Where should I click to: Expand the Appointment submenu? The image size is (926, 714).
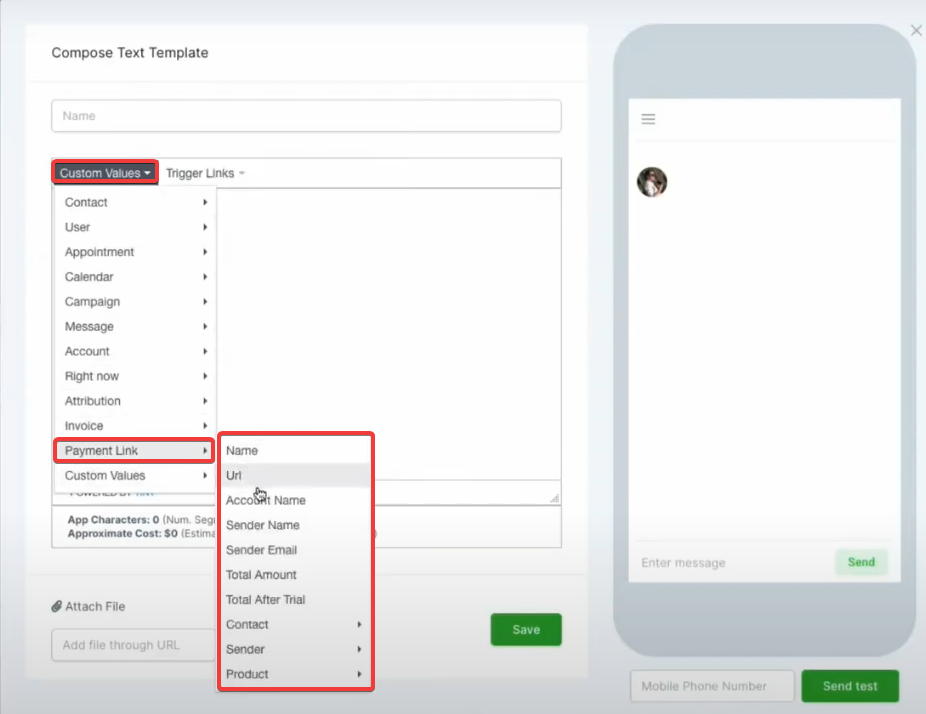[x=135, y=252]
